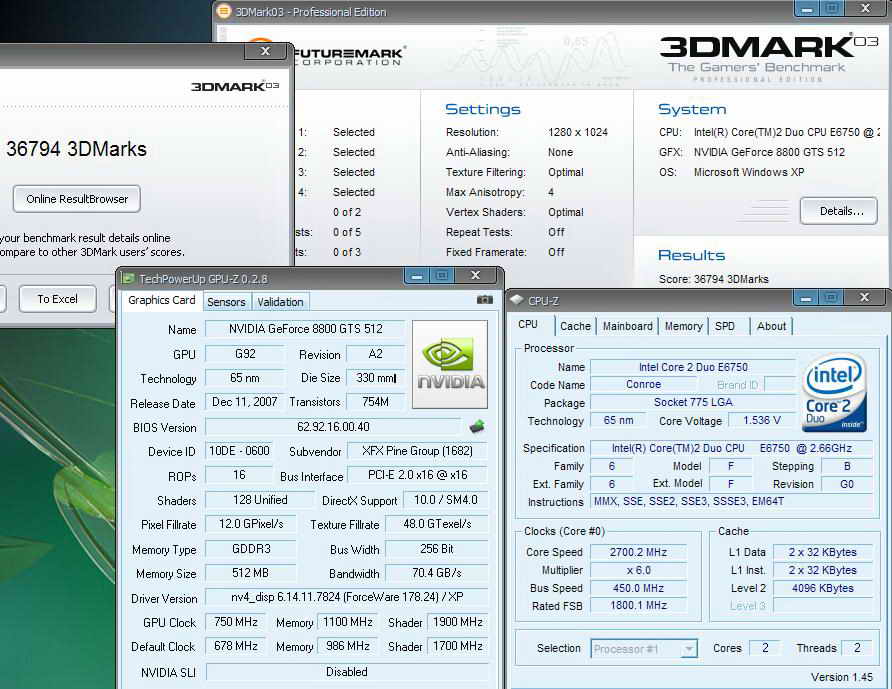
Task: Click the GPU Clock value 750 MHz
Action: tap(236, 622)
